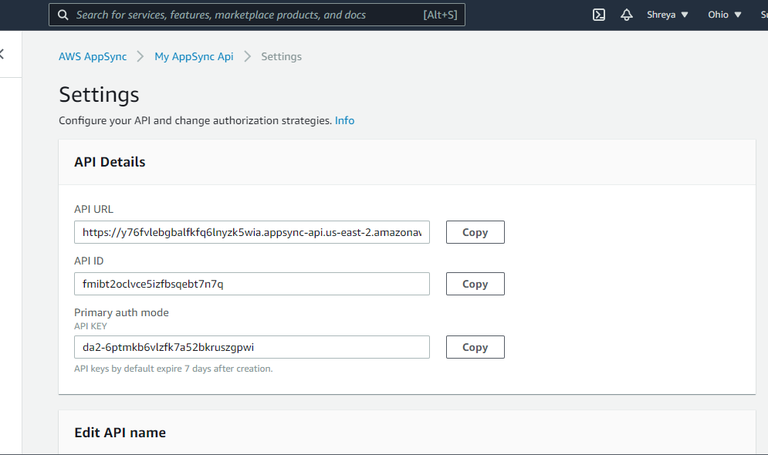768x455 pixels.
Task: Copy the API URL
Action: coord(475,233)
